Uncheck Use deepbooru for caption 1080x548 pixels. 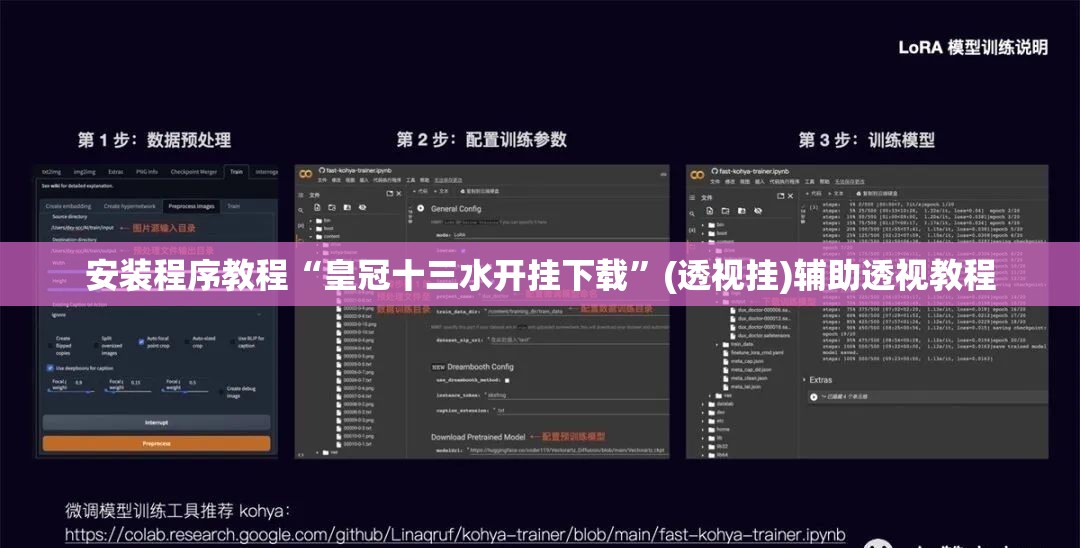pos(50,368)
